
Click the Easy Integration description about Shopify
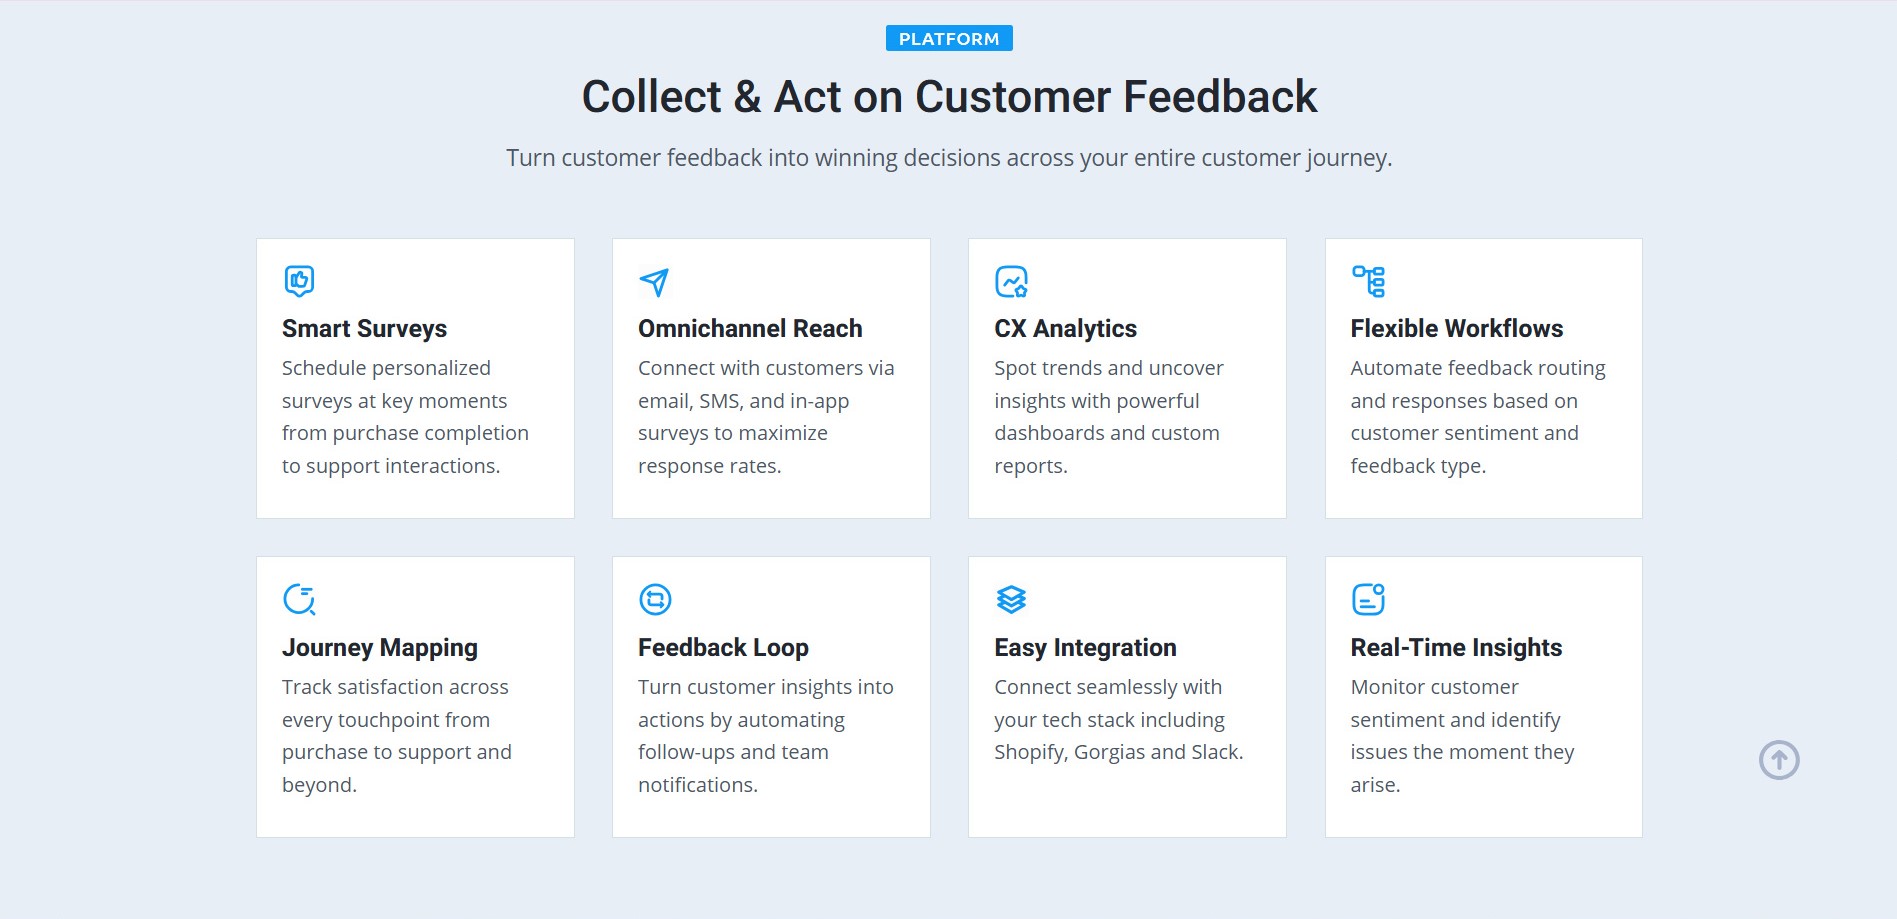pyautogui.click(x=1119, y=720)
